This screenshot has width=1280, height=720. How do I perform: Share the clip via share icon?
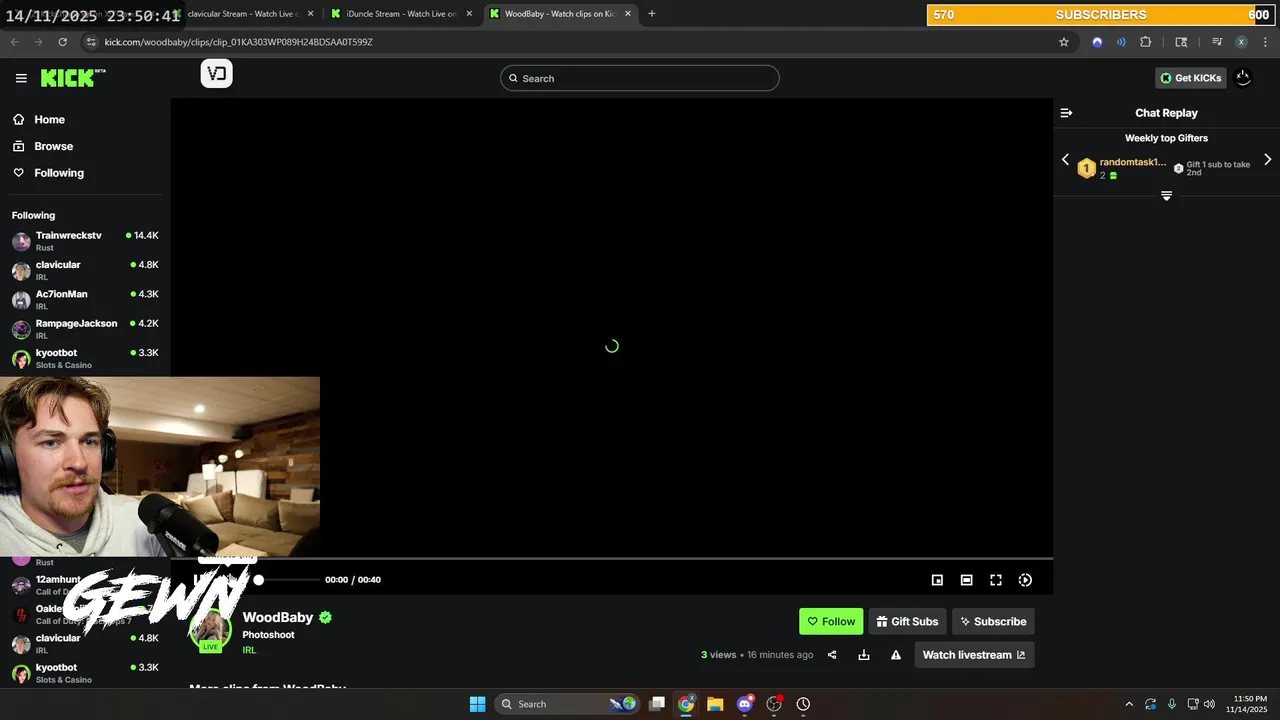[832, 655]
